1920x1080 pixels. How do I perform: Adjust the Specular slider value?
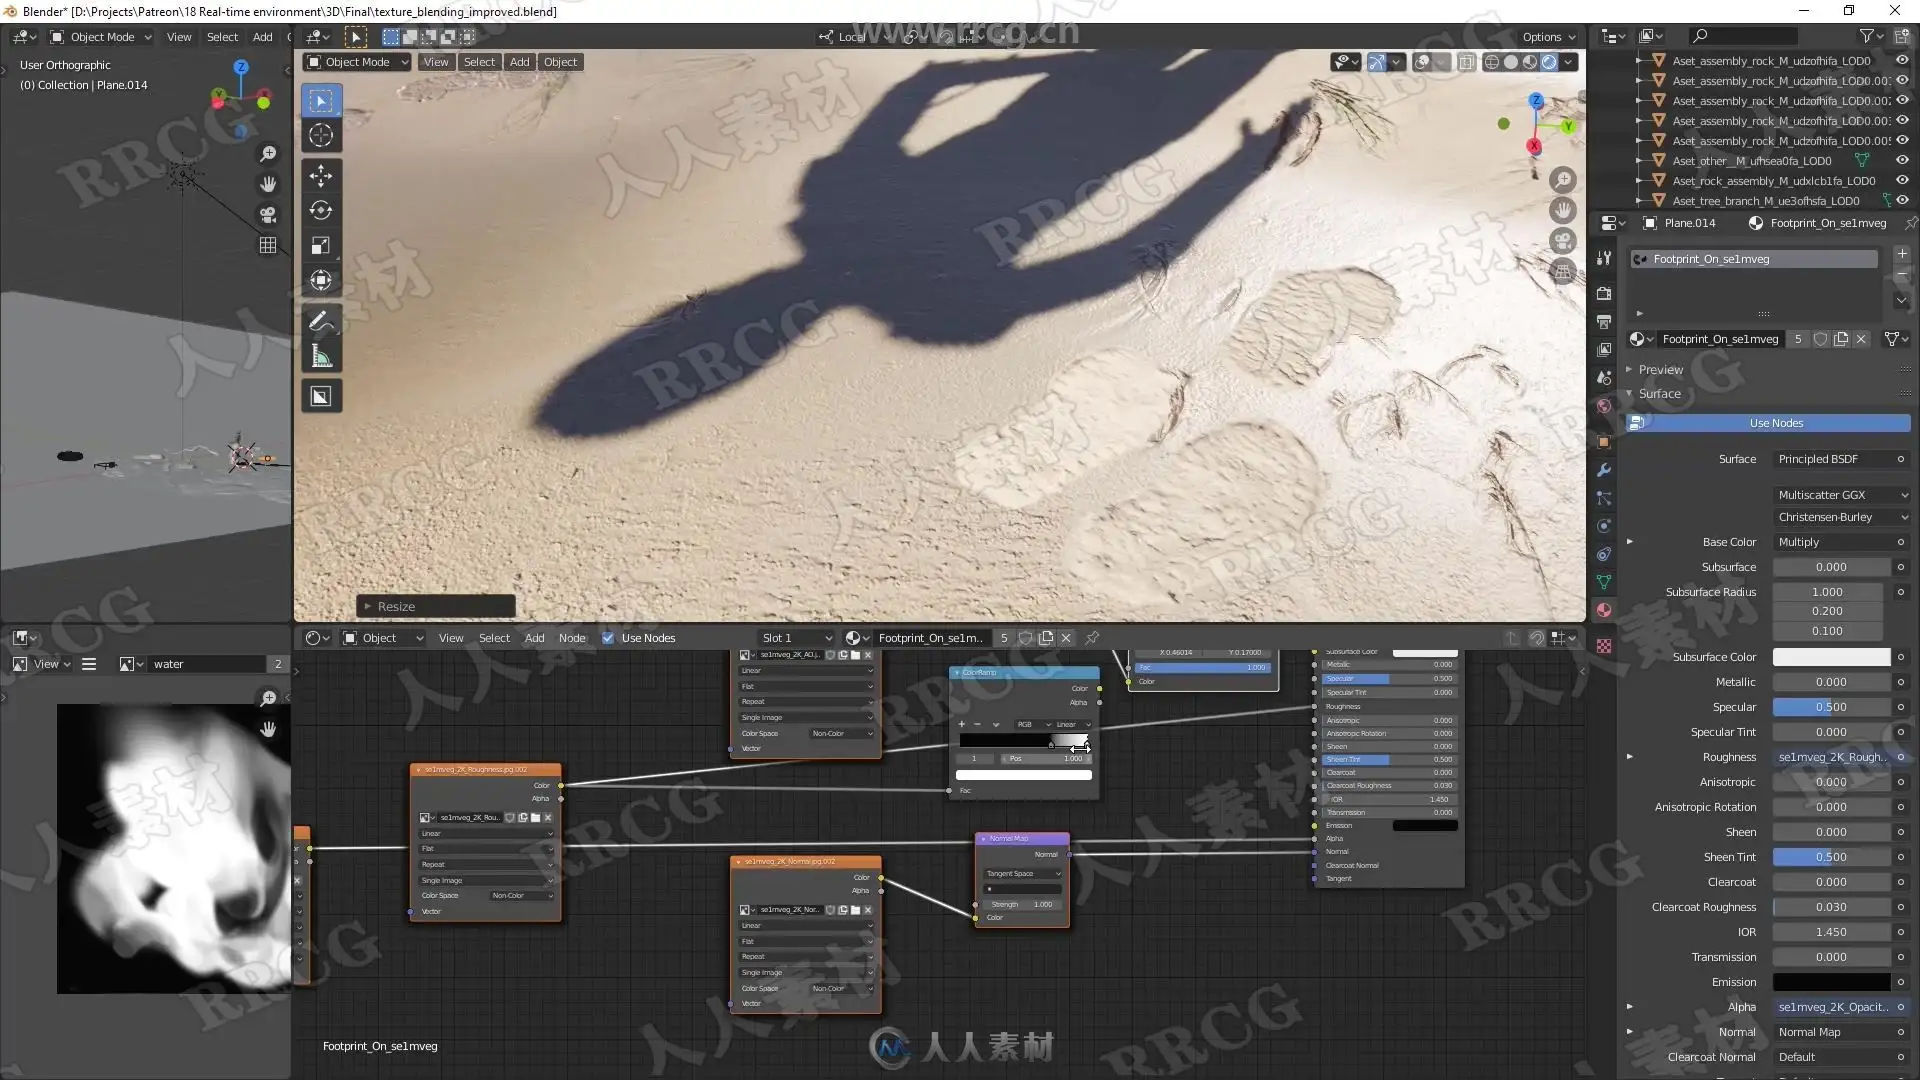1830,707
